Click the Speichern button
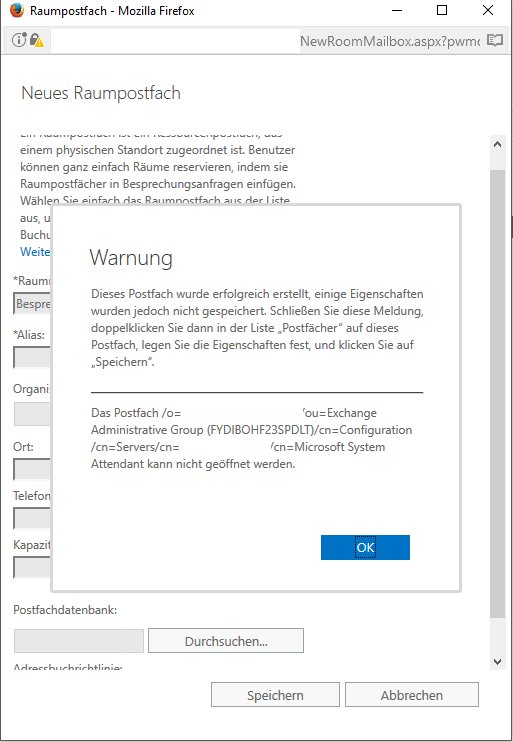 pos(275,695)
